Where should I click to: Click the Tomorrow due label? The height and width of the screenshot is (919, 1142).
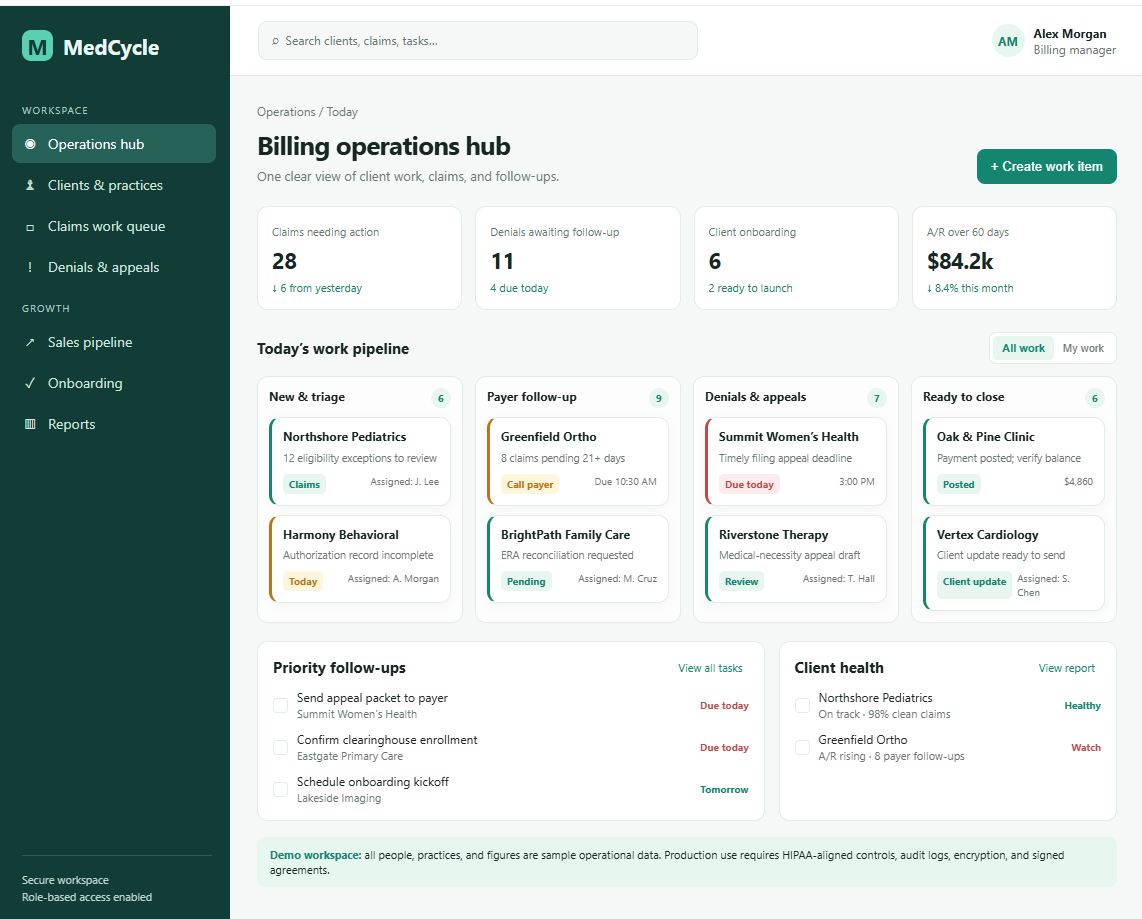[x=724, y=789]
